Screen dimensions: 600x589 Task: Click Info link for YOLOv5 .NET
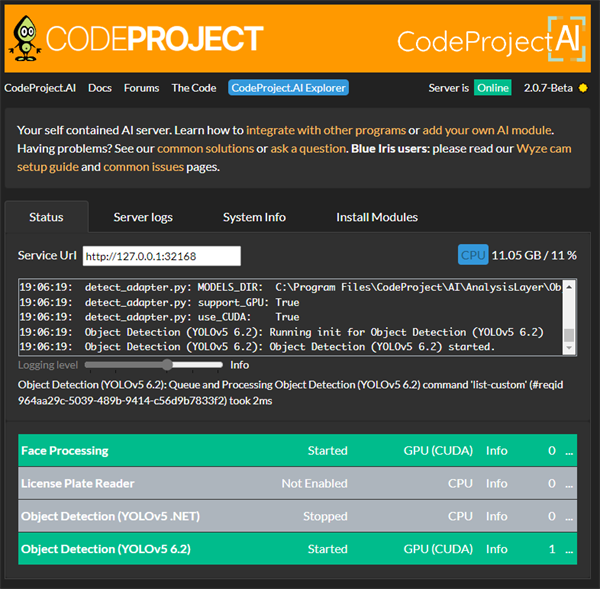(497, 517)
